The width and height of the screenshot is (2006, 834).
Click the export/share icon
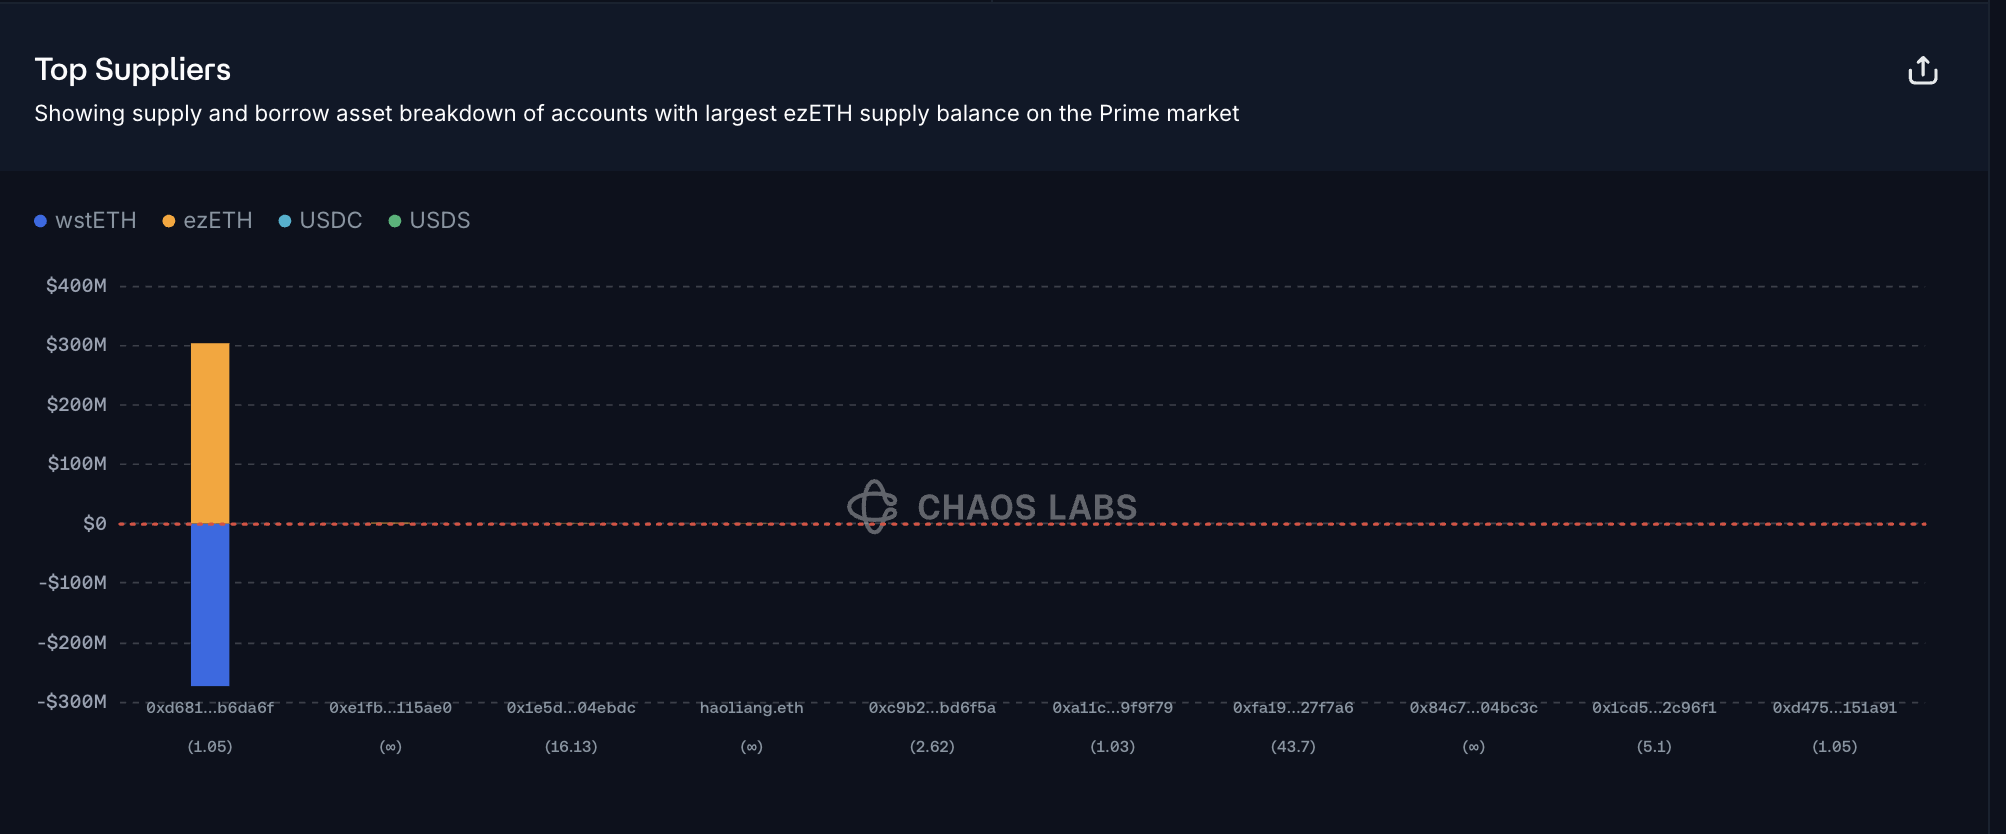[x=1922, y=71]
